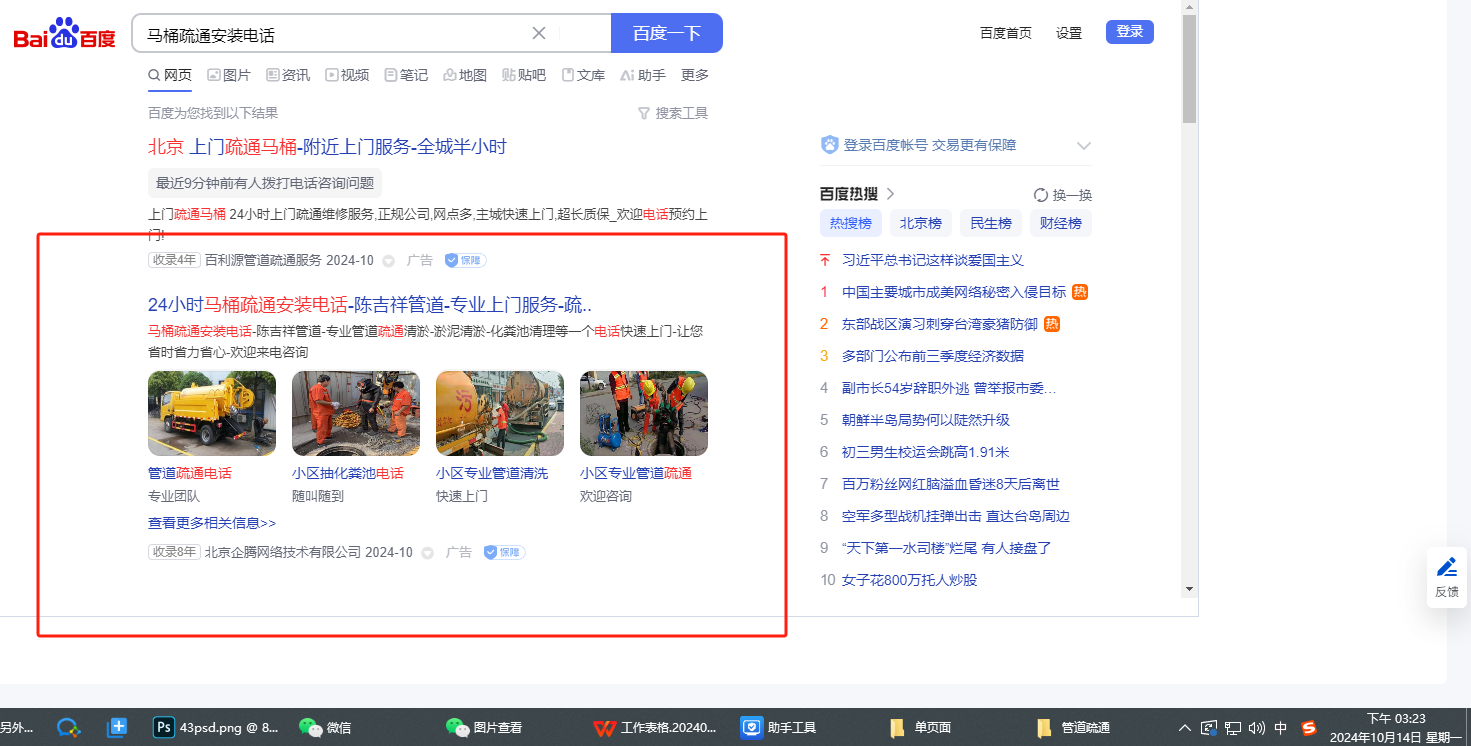Viewport: 1471px width, 746px height.
Task: Click 北京企腾网络技术有限公司 source name
Action: 283,552
